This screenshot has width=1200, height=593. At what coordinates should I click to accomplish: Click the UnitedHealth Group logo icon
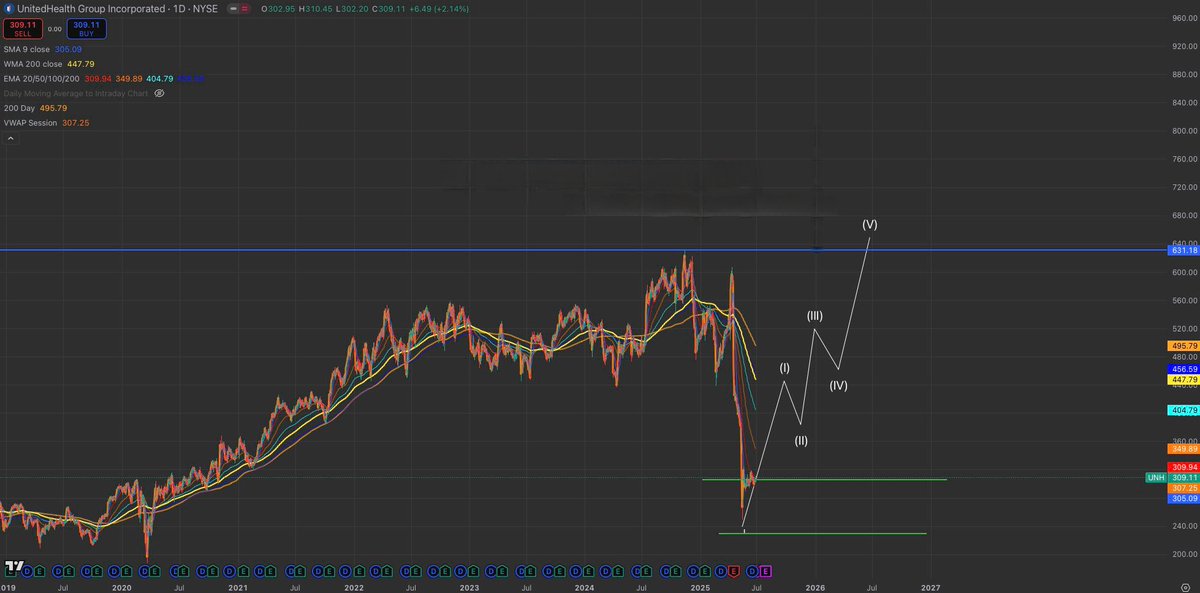click(7, 10)
